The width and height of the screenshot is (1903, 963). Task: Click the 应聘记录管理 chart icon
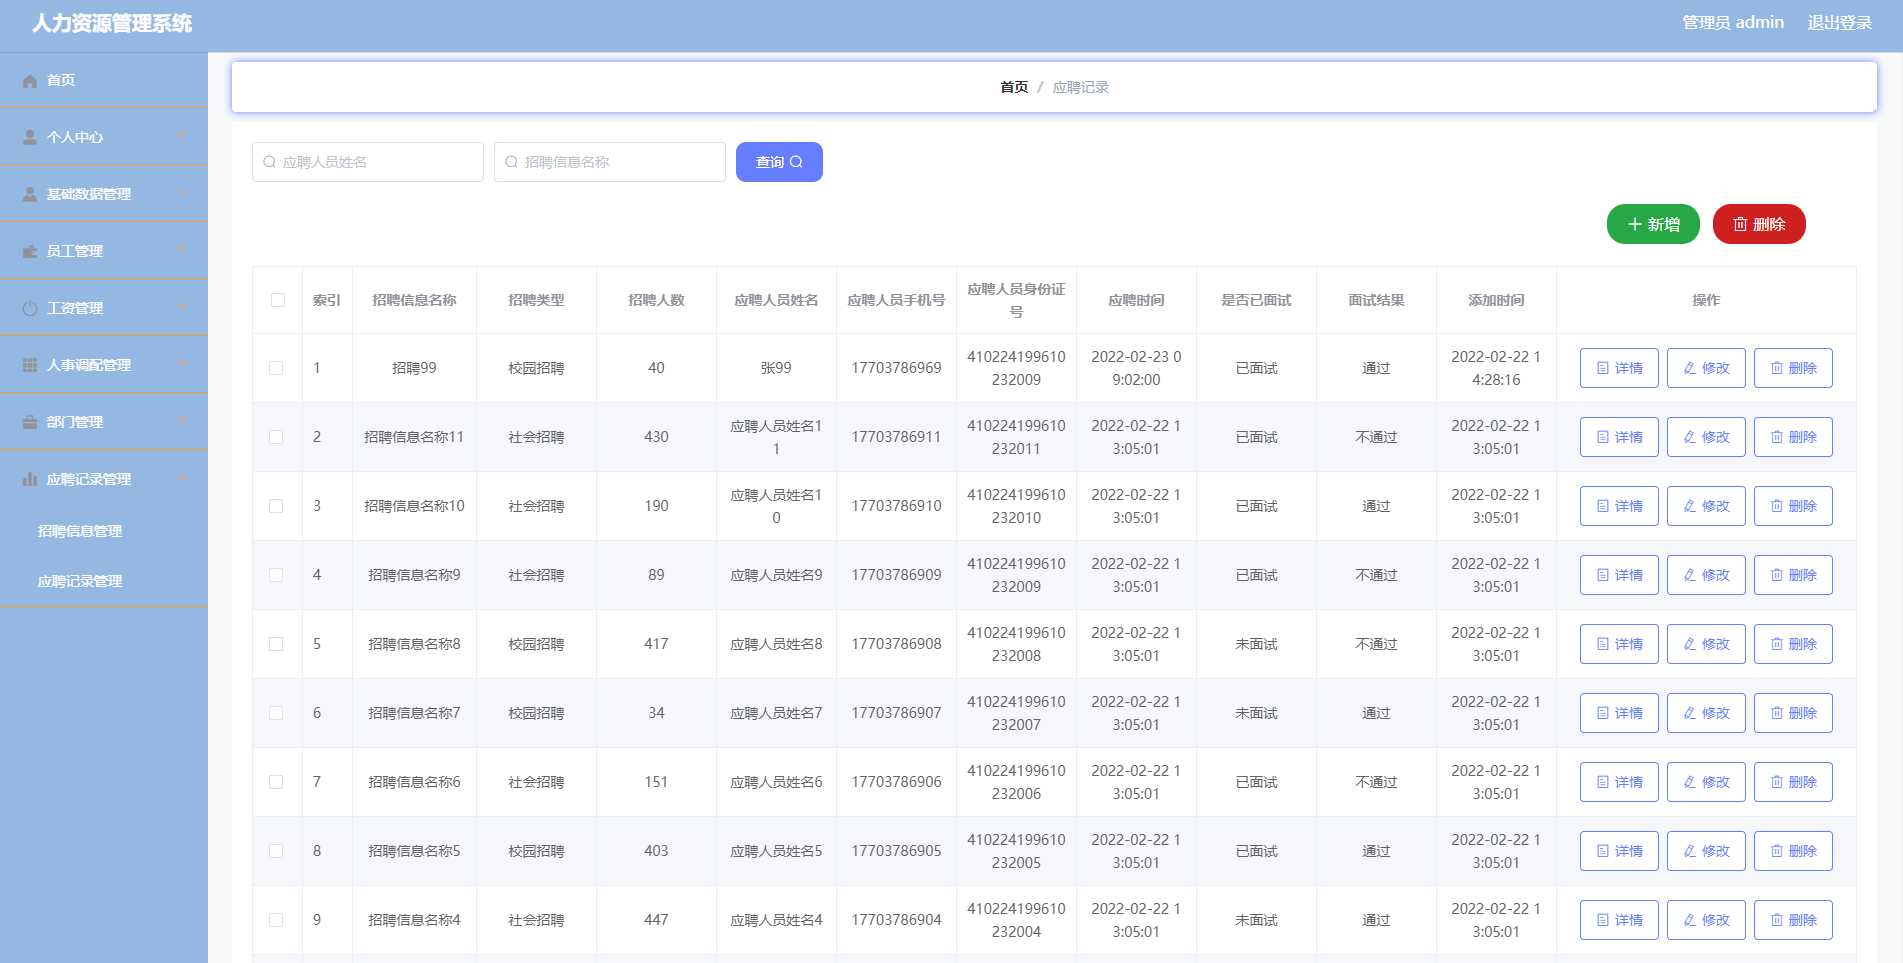coord(30,480)
